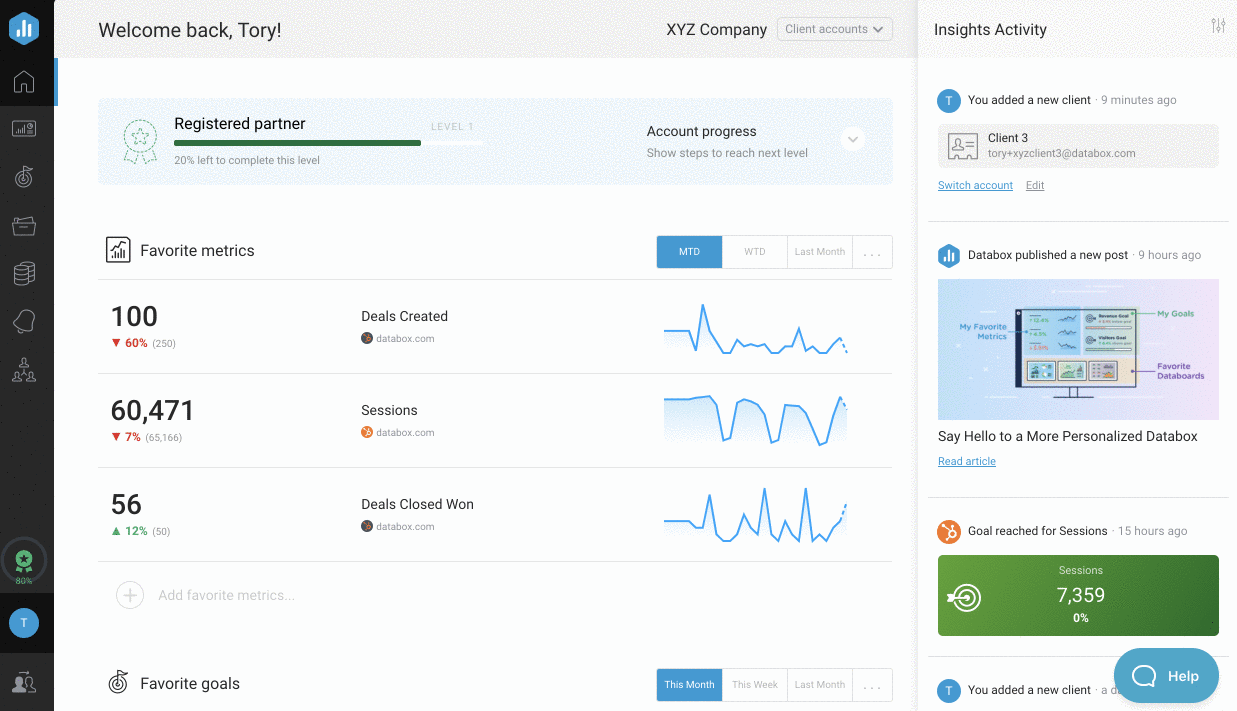Click the Insights Activity heading
Image resolution: width=1237 pixels, height=711 pixels.
(x=990, y=29)
